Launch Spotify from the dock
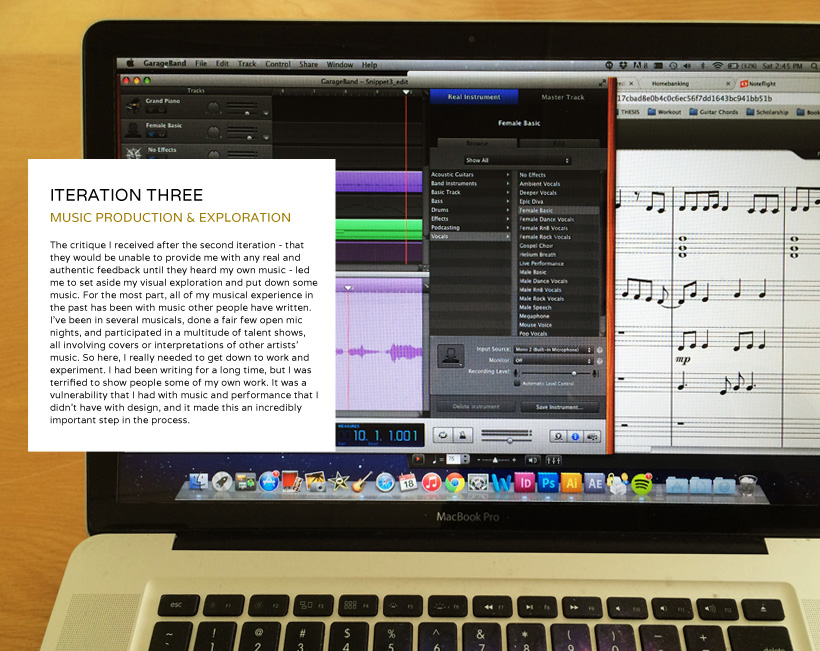This screenshot has width=820, height=651. click(642, 484)
